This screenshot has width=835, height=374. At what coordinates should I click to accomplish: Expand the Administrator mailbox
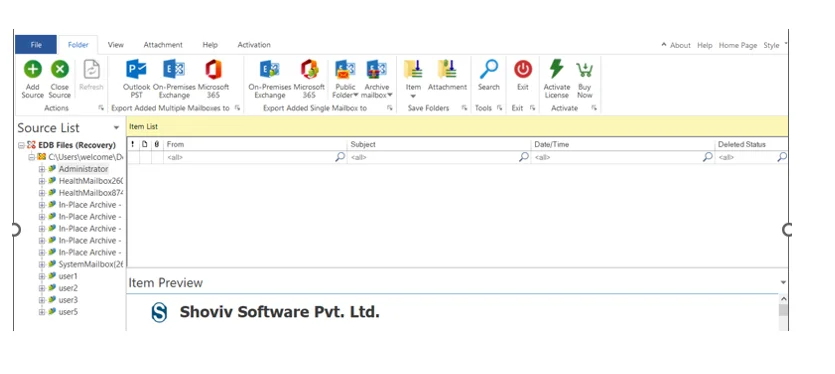point(42,169)
